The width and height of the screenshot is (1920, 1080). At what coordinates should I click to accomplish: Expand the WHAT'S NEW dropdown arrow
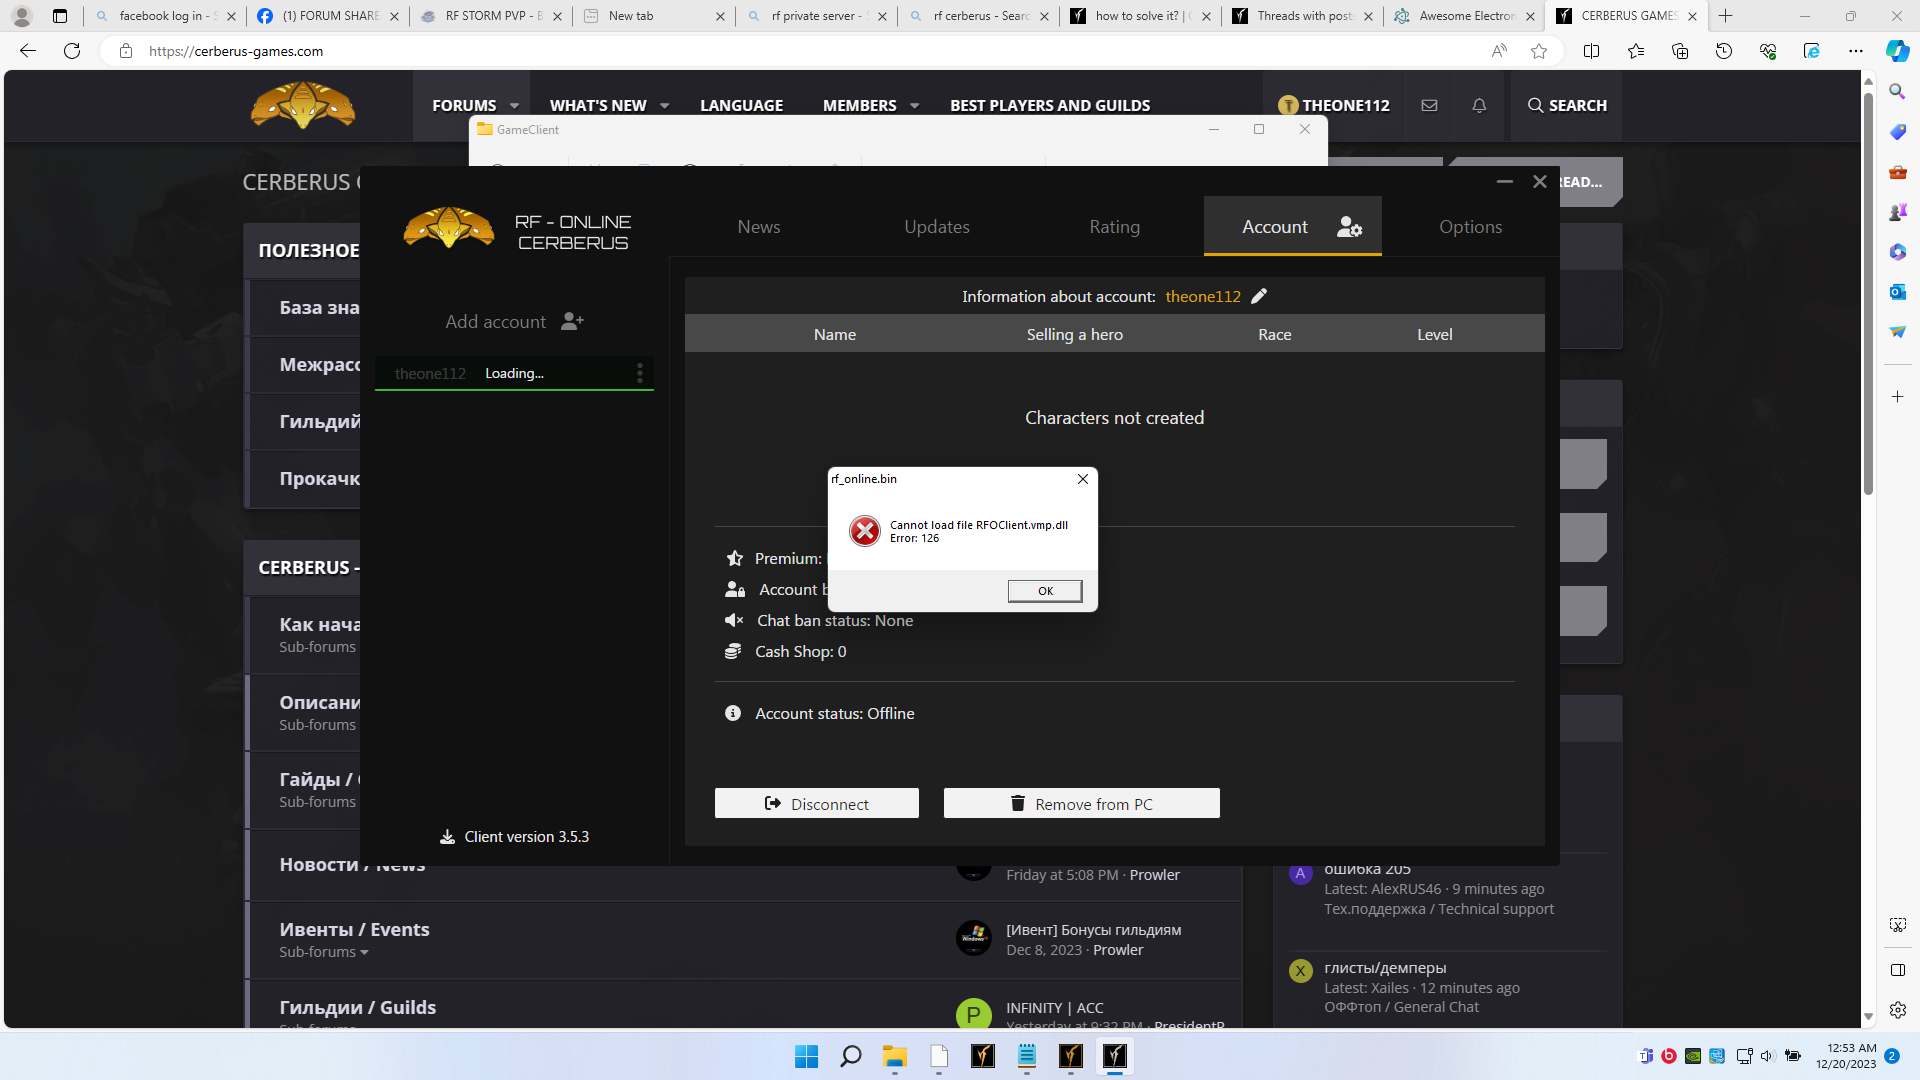pyautogui.click(x=664, y=105)
